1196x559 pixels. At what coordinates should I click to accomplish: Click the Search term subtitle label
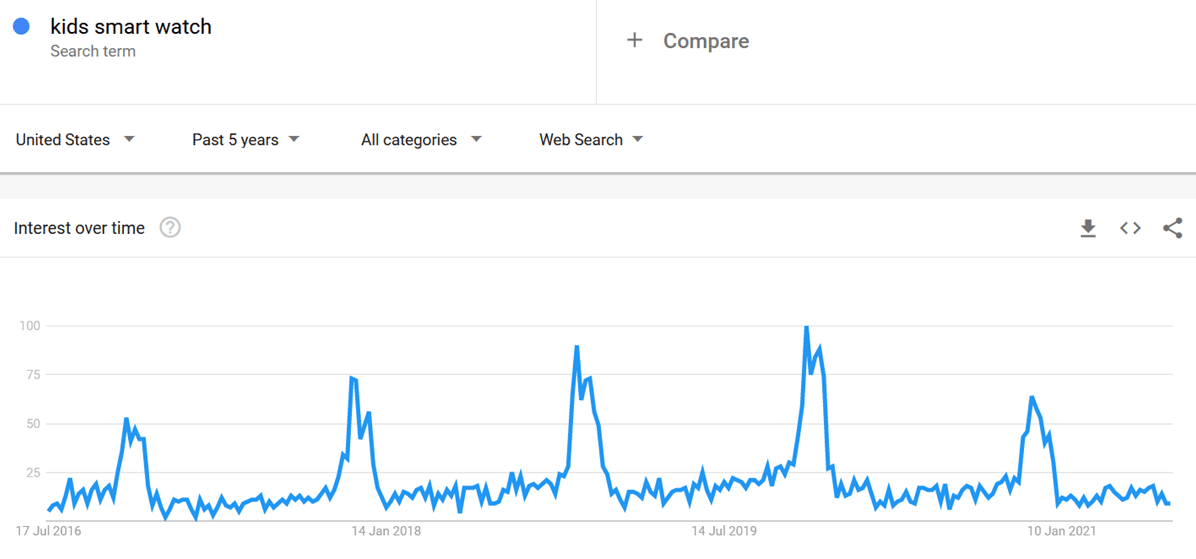click(x=93, y=51)
